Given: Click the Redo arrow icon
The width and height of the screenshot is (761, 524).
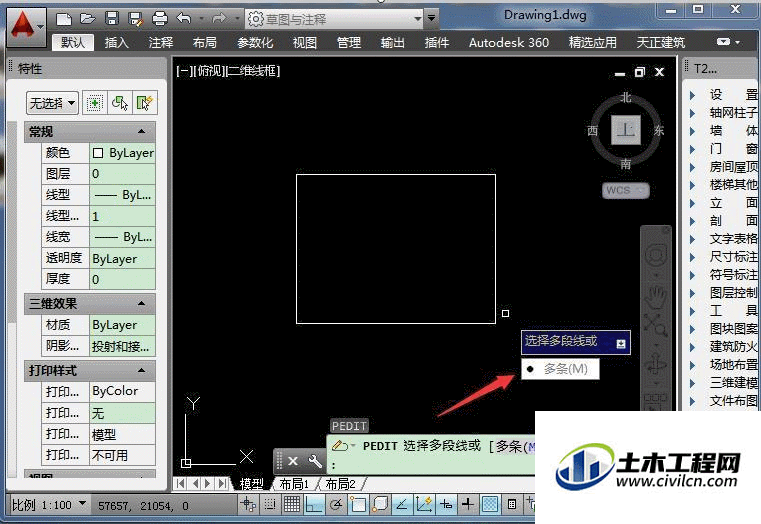Looking at the screenshot, I should click(x=219, y=19).
